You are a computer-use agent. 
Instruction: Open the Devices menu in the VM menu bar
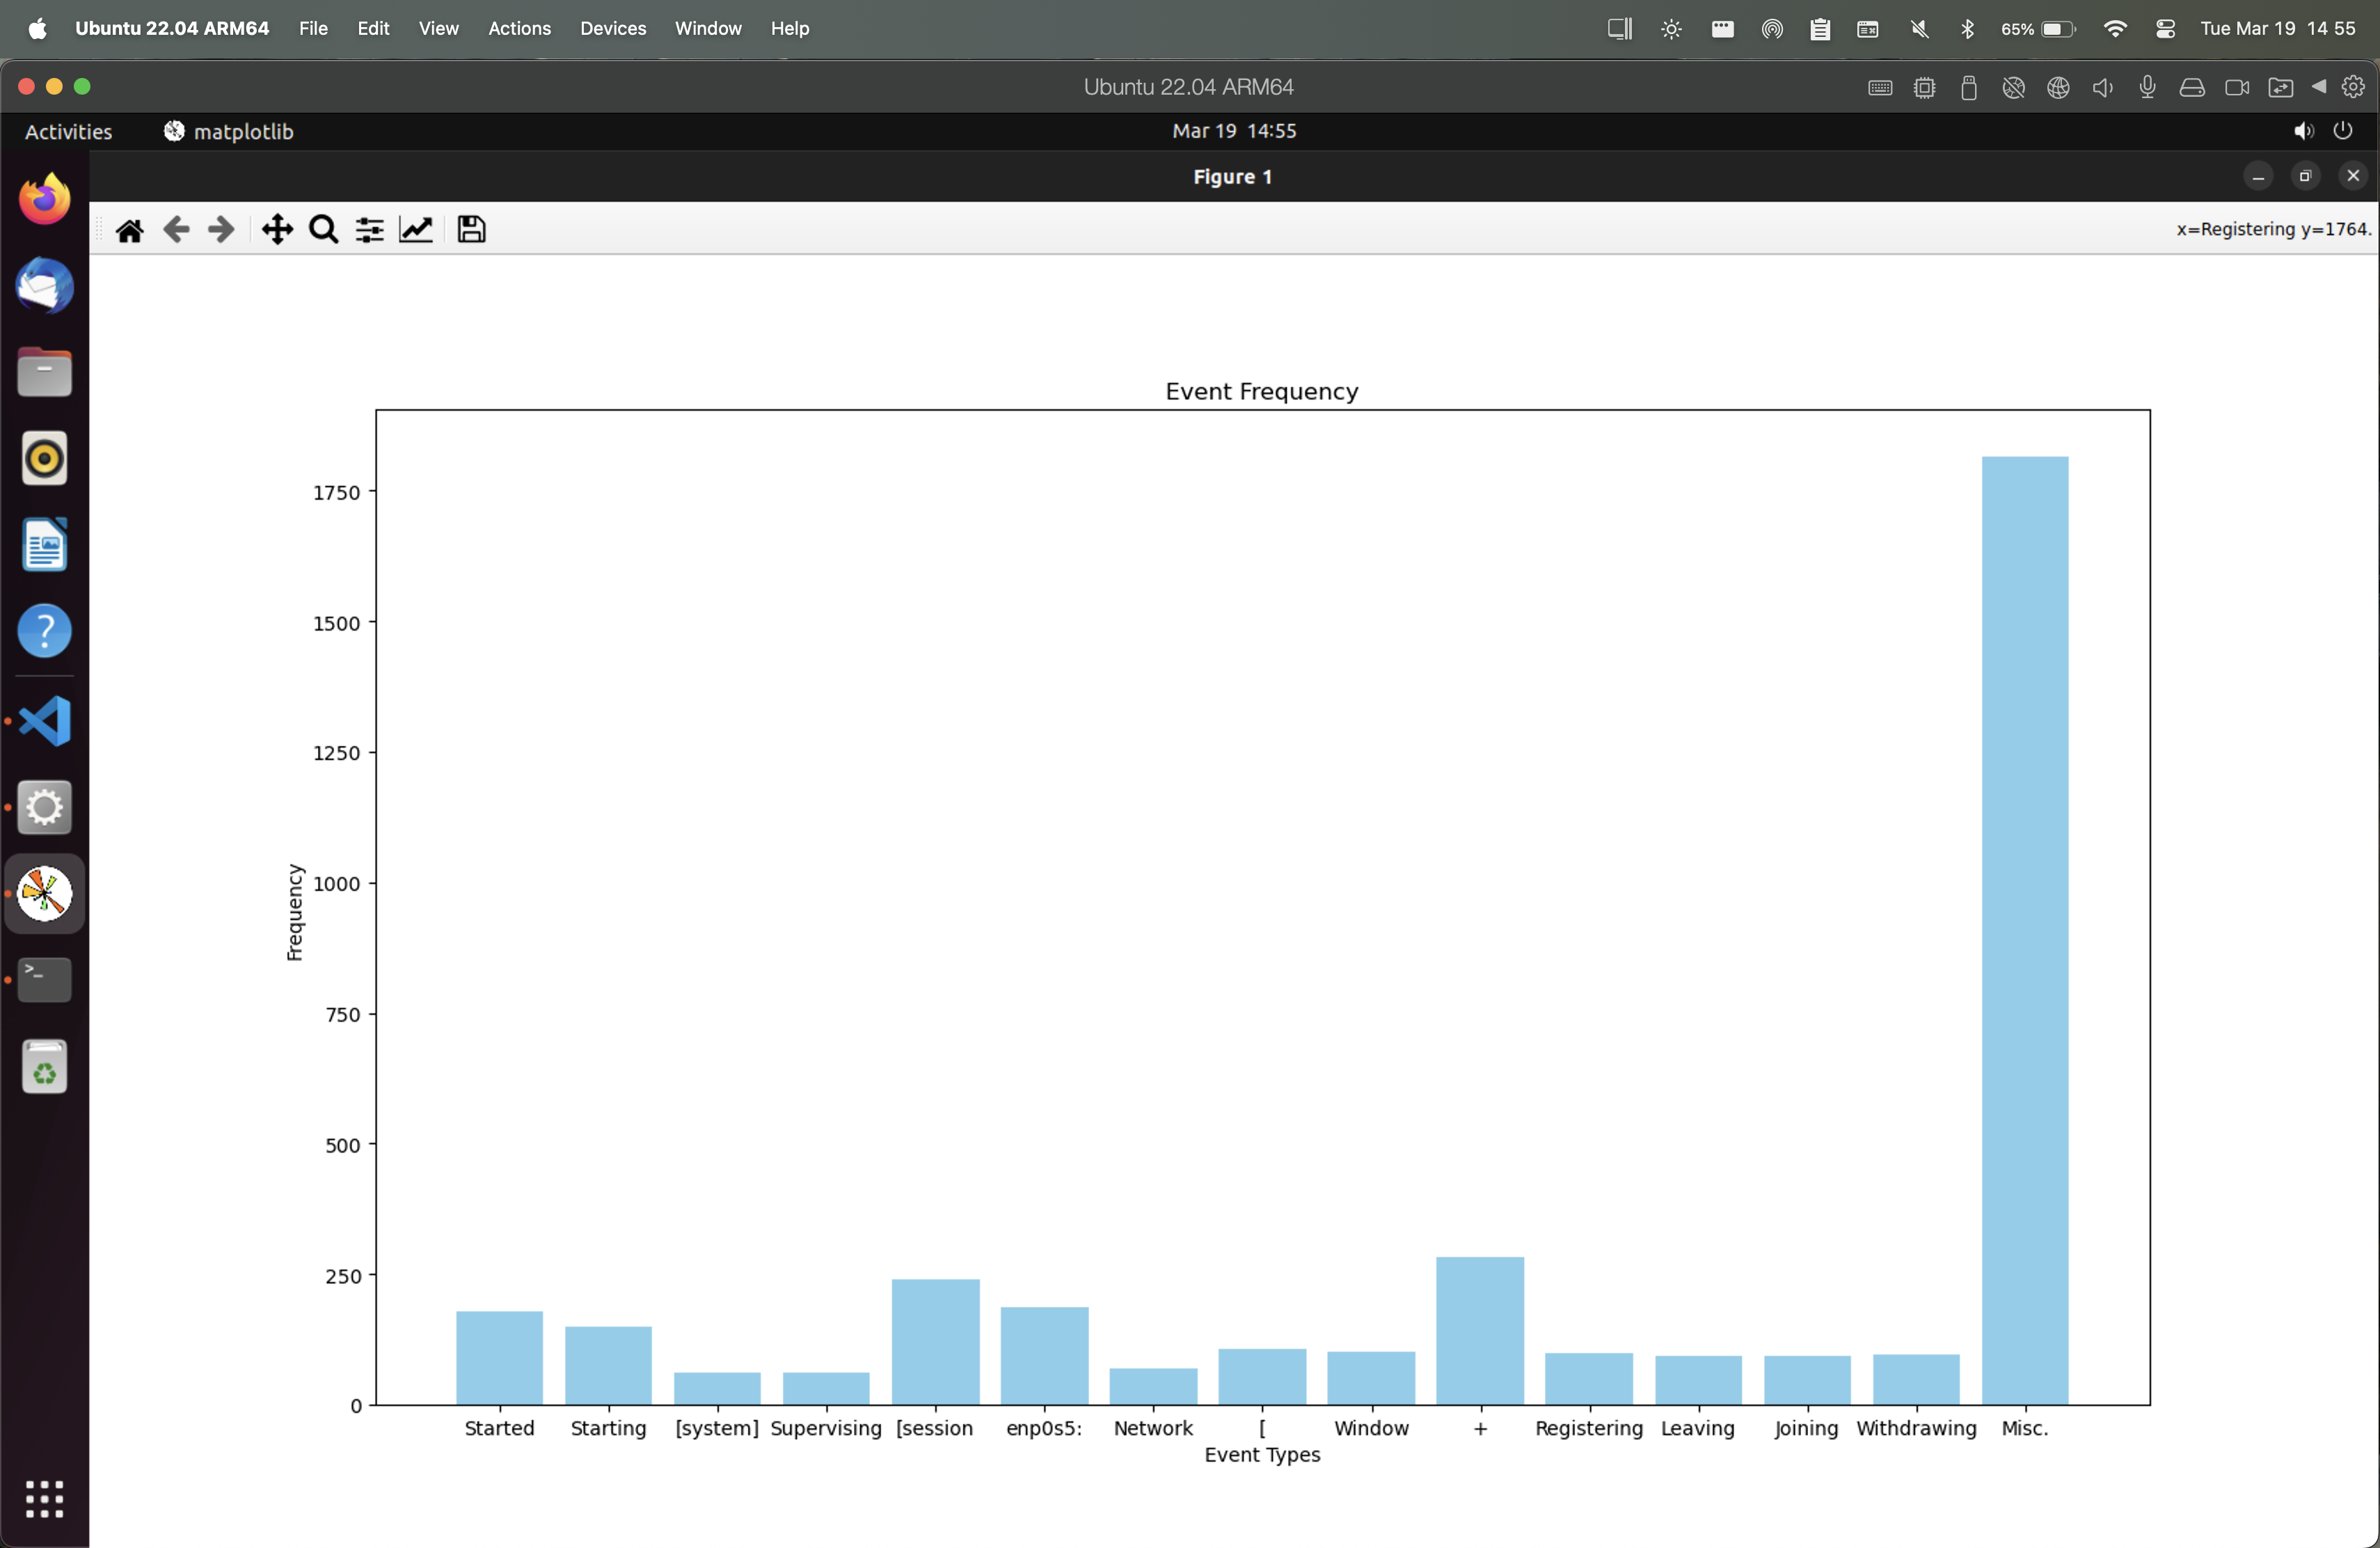click(x=612, y=28)
